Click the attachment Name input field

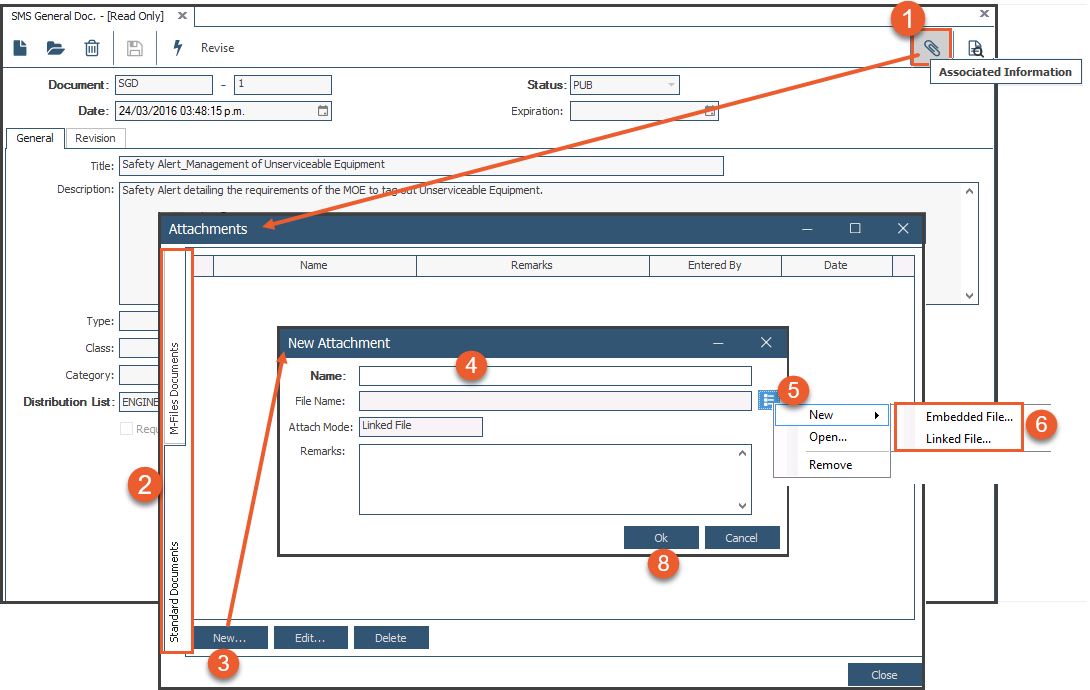[x=555, y=376]
